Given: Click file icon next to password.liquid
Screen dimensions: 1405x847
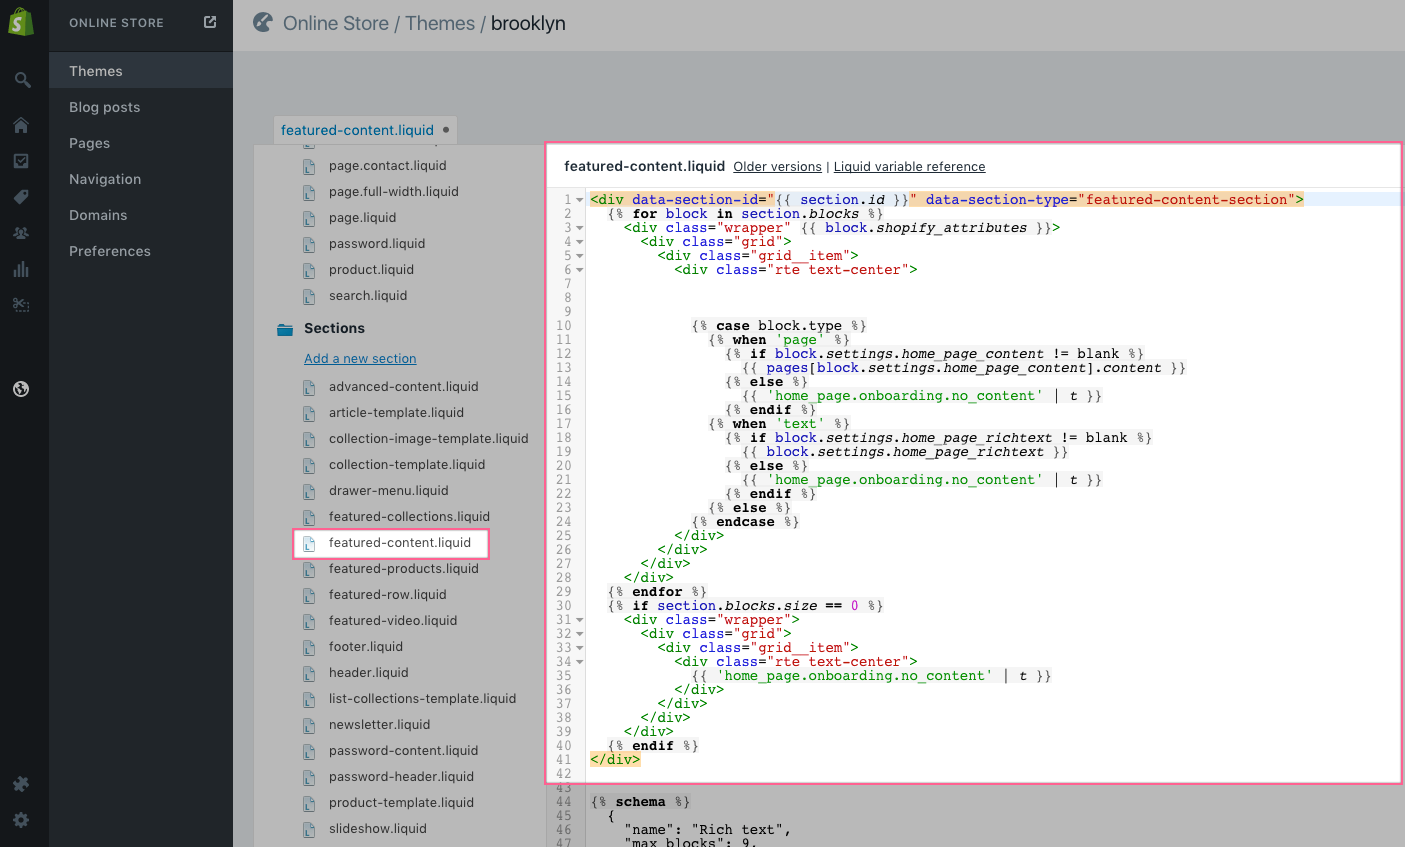Looking at the screenshot, I should [309, 244].
